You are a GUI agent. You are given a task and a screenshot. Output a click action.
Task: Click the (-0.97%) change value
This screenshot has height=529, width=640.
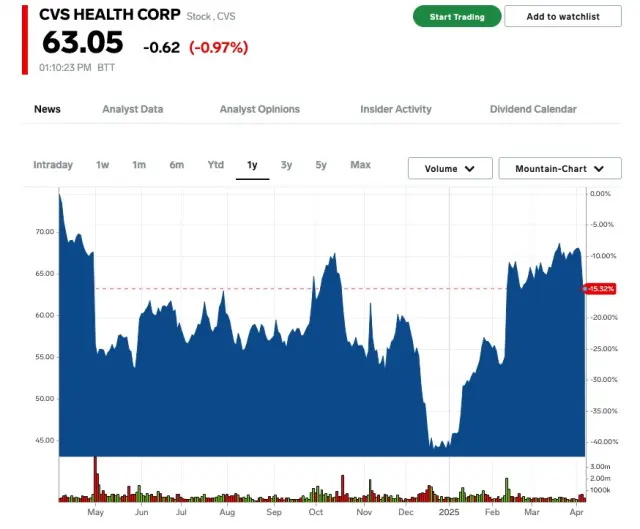pyautogui.click(x=218, y=47)
